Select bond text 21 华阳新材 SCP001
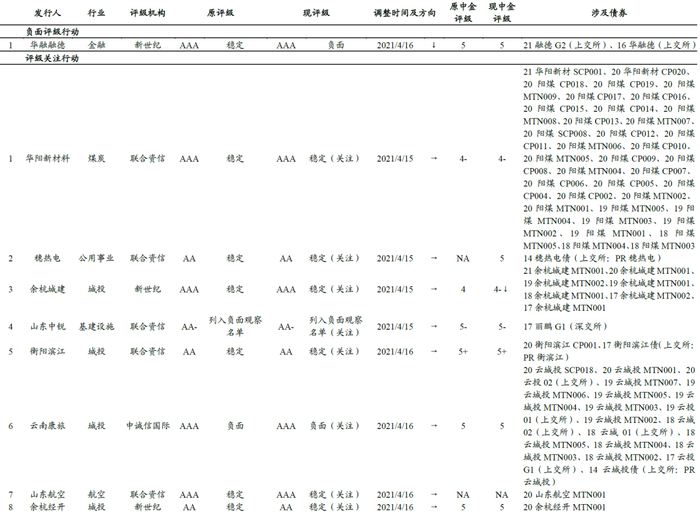The width and height of the screenshot is (700, 519). point(562,71)
